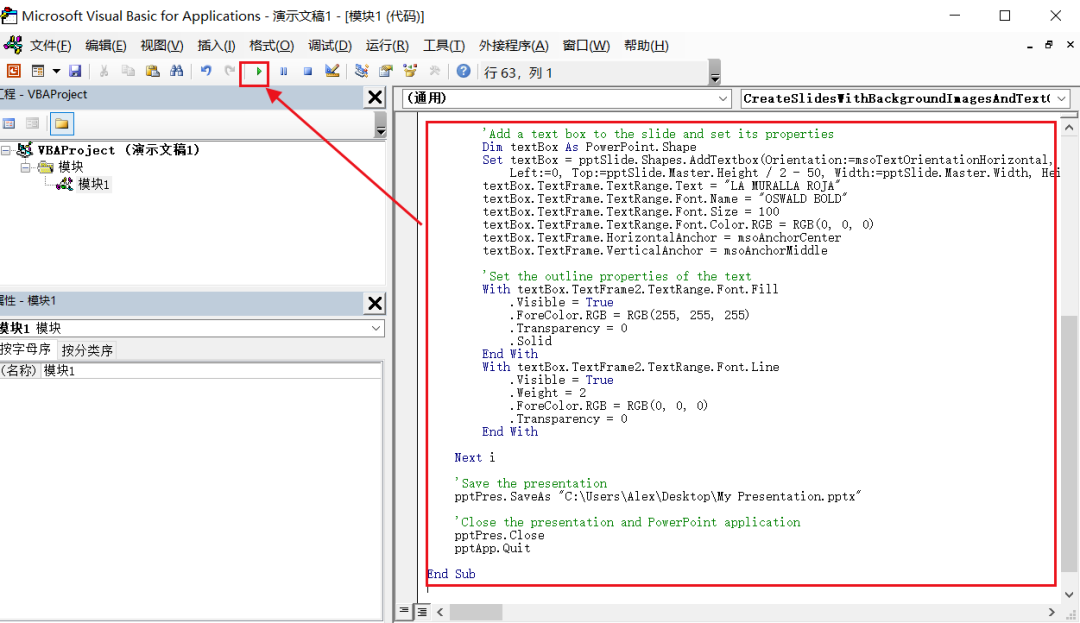The width and height of the screenshot is (1080, 623).
Task: Open the 工具(T) menu
Action: [x=444, y=45]
